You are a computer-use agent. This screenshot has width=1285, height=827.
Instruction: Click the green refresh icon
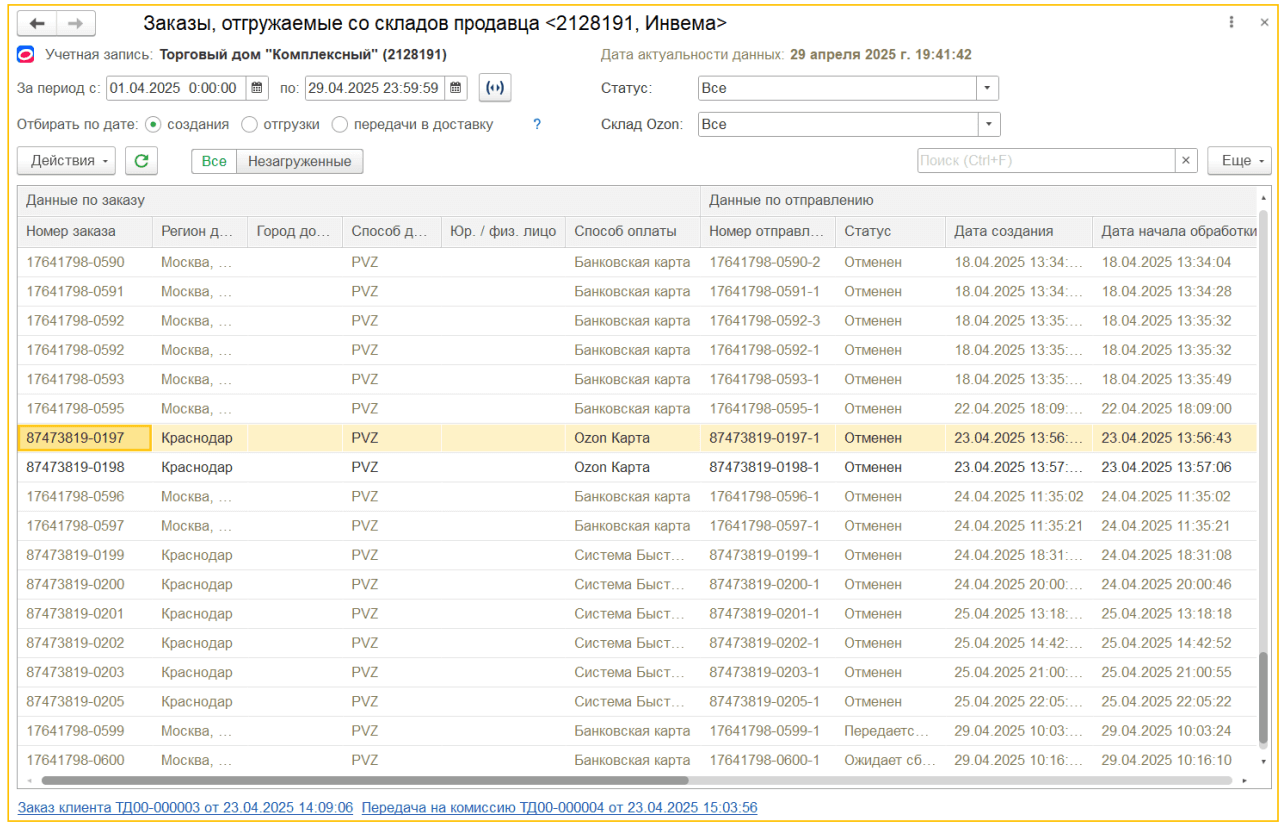pos(140,160)
